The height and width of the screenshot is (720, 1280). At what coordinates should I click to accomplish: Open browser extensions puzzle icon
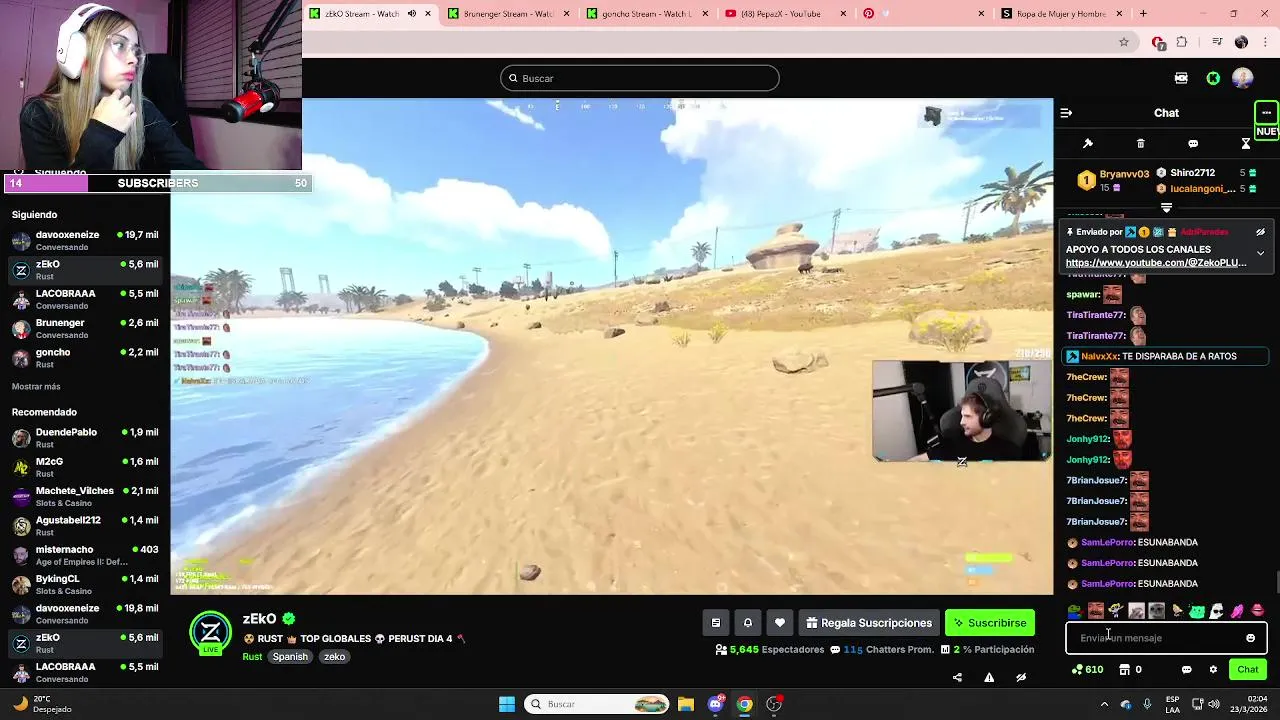click(x=1182, y=42)
